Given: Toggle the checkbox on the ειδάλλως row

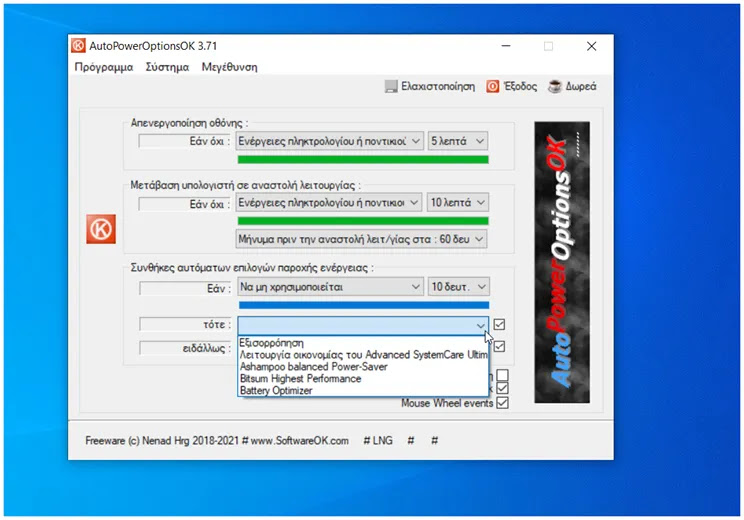Looking at the screenshot, I should (499, 346).
